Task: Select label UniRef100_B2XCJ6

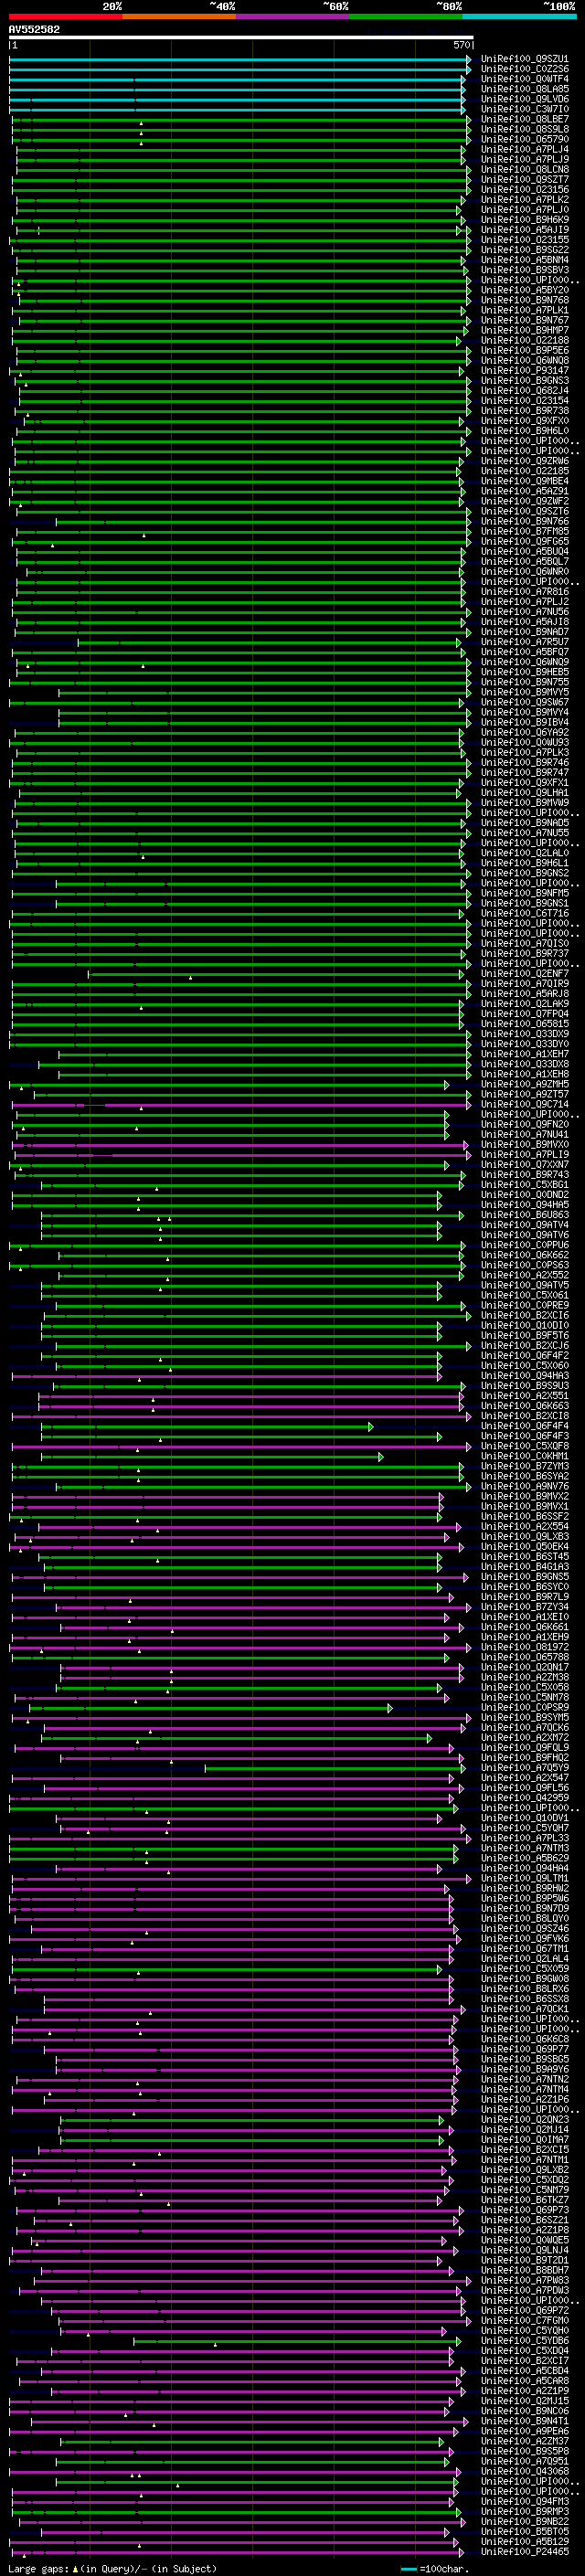Action: click(524, 1345)
